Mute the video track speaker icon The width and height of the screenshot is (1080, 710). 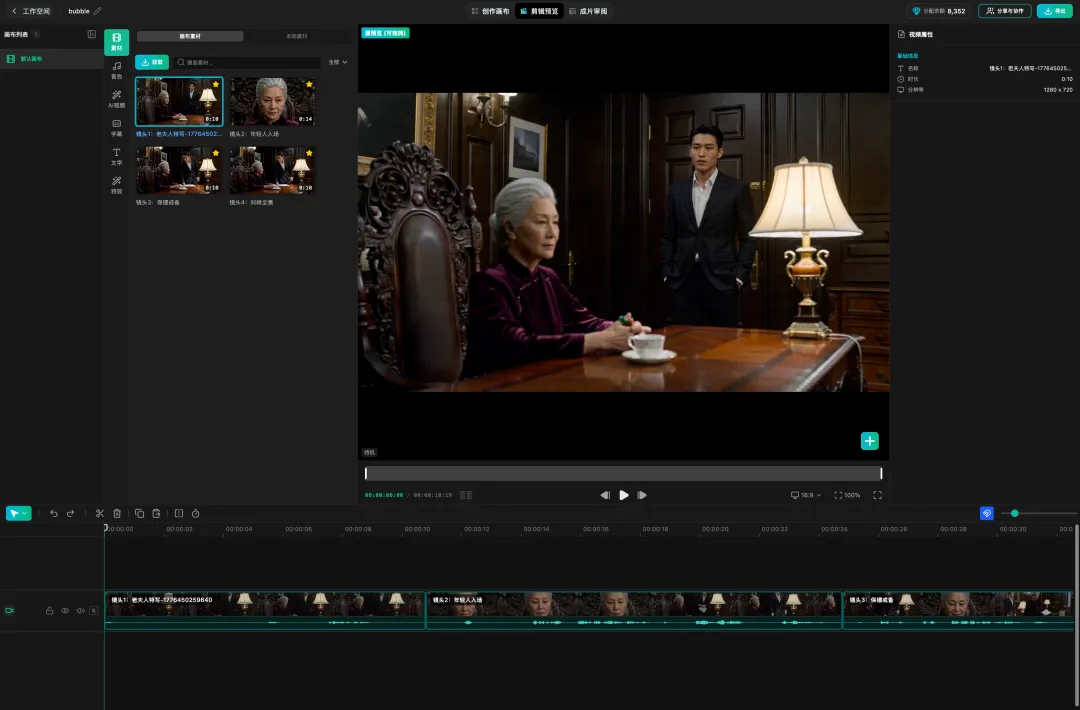(x=81, y=611)
